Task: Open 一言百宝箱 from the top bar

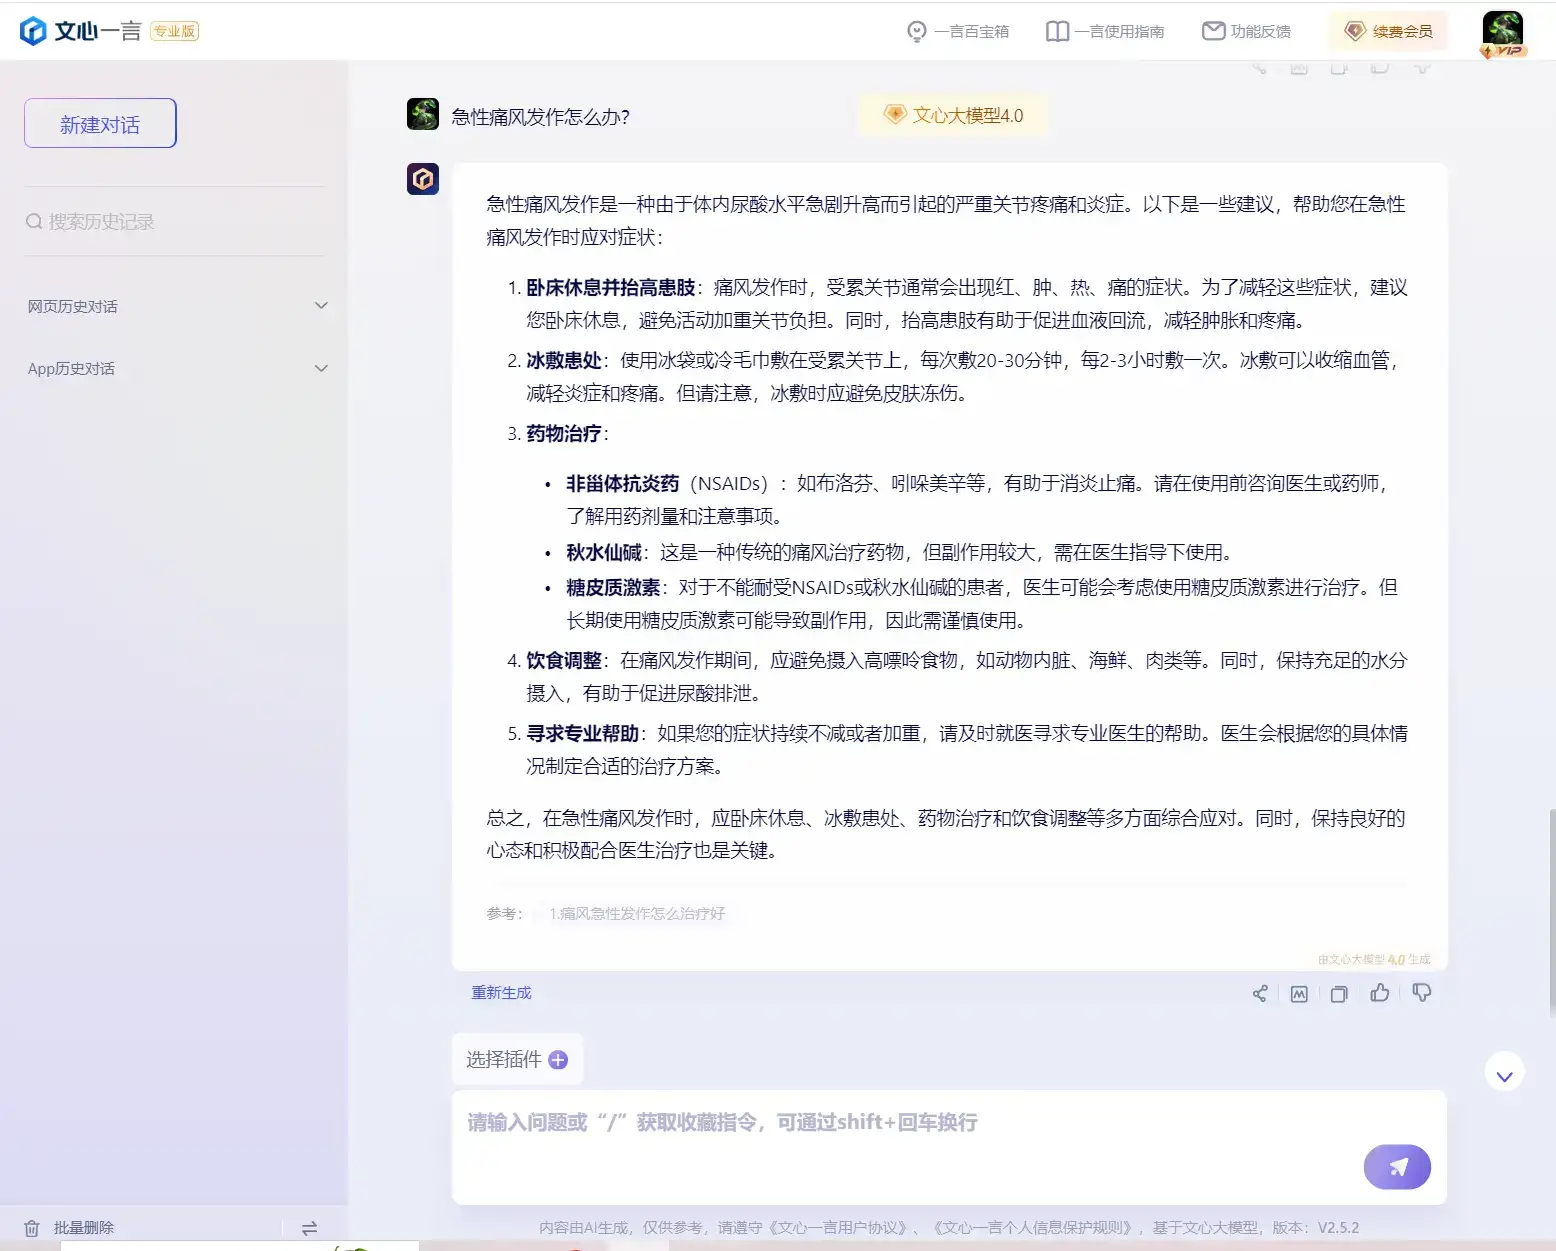Action: point(958,30)
